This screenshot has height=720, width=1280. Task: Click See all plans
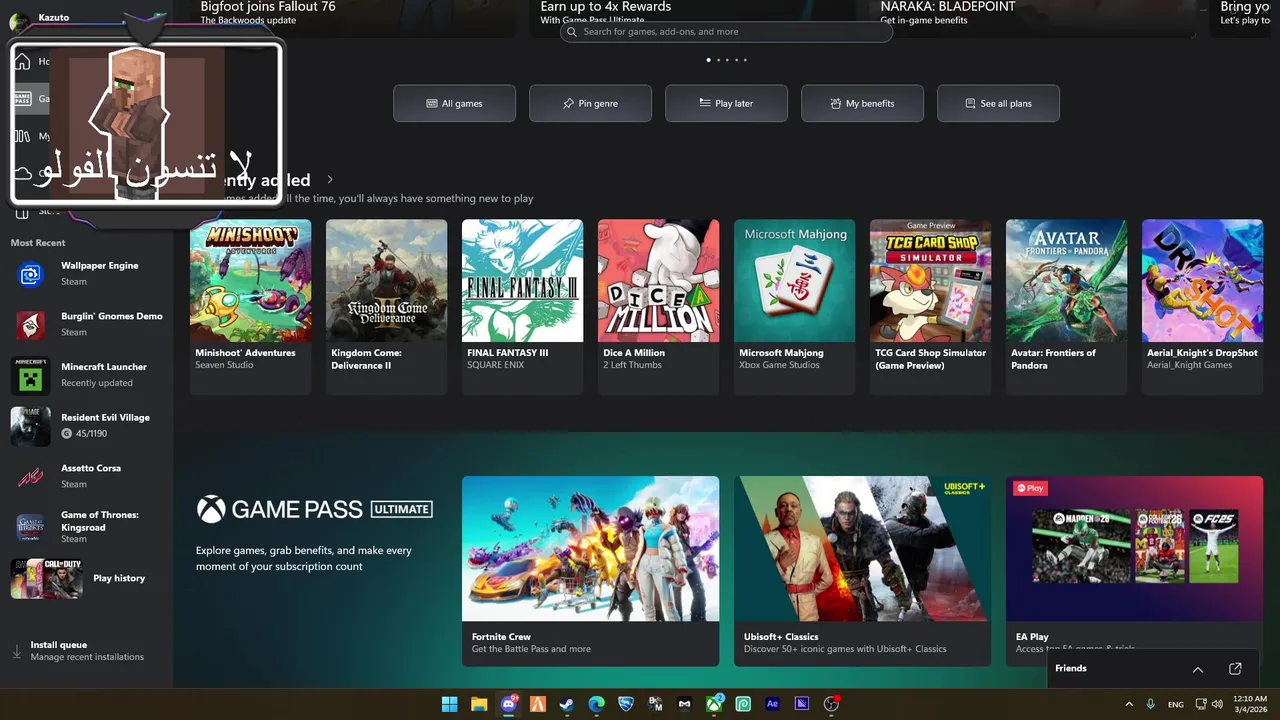click(x=998, y=103)
